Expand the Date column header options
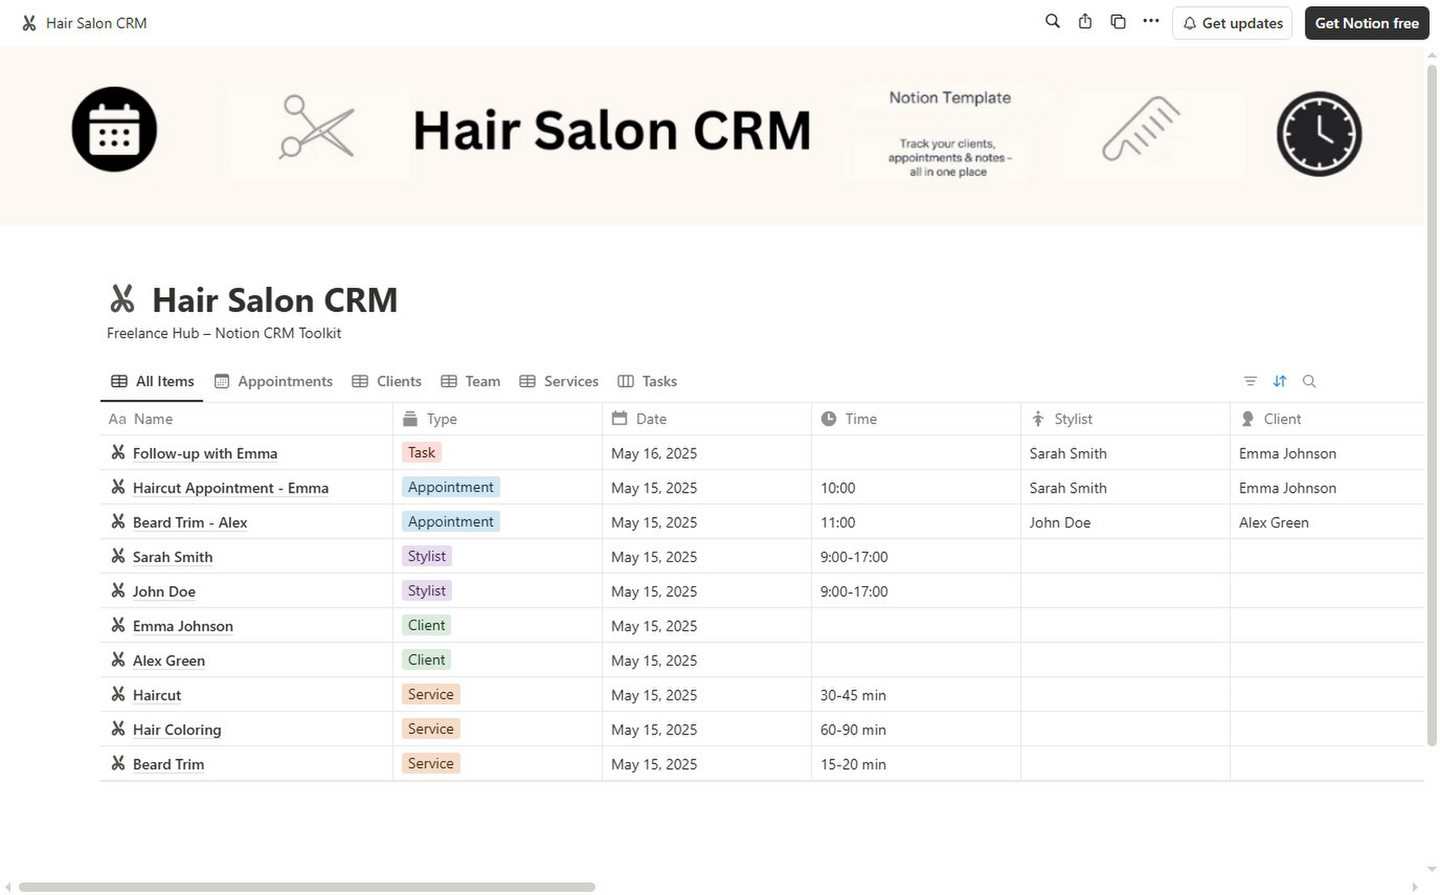 (650, 419)
